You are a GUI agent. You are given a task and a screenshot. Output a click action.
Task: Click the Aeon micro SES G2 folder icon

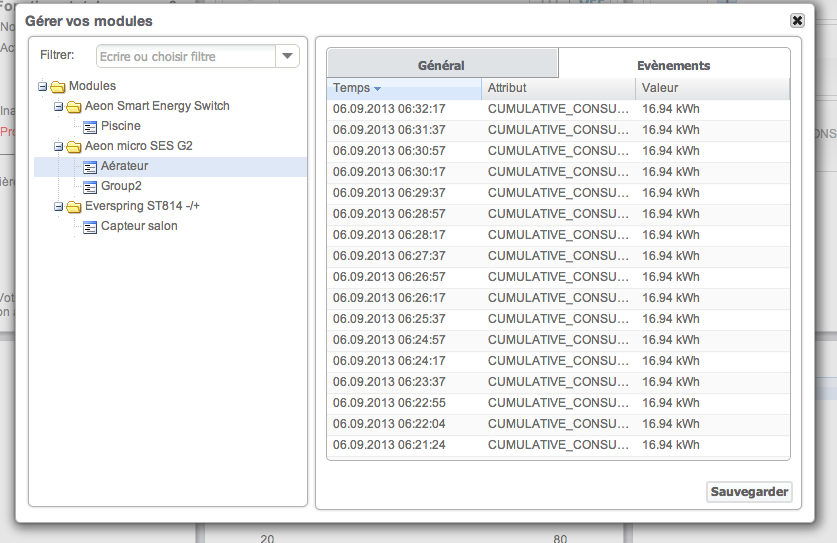(73, 146)
